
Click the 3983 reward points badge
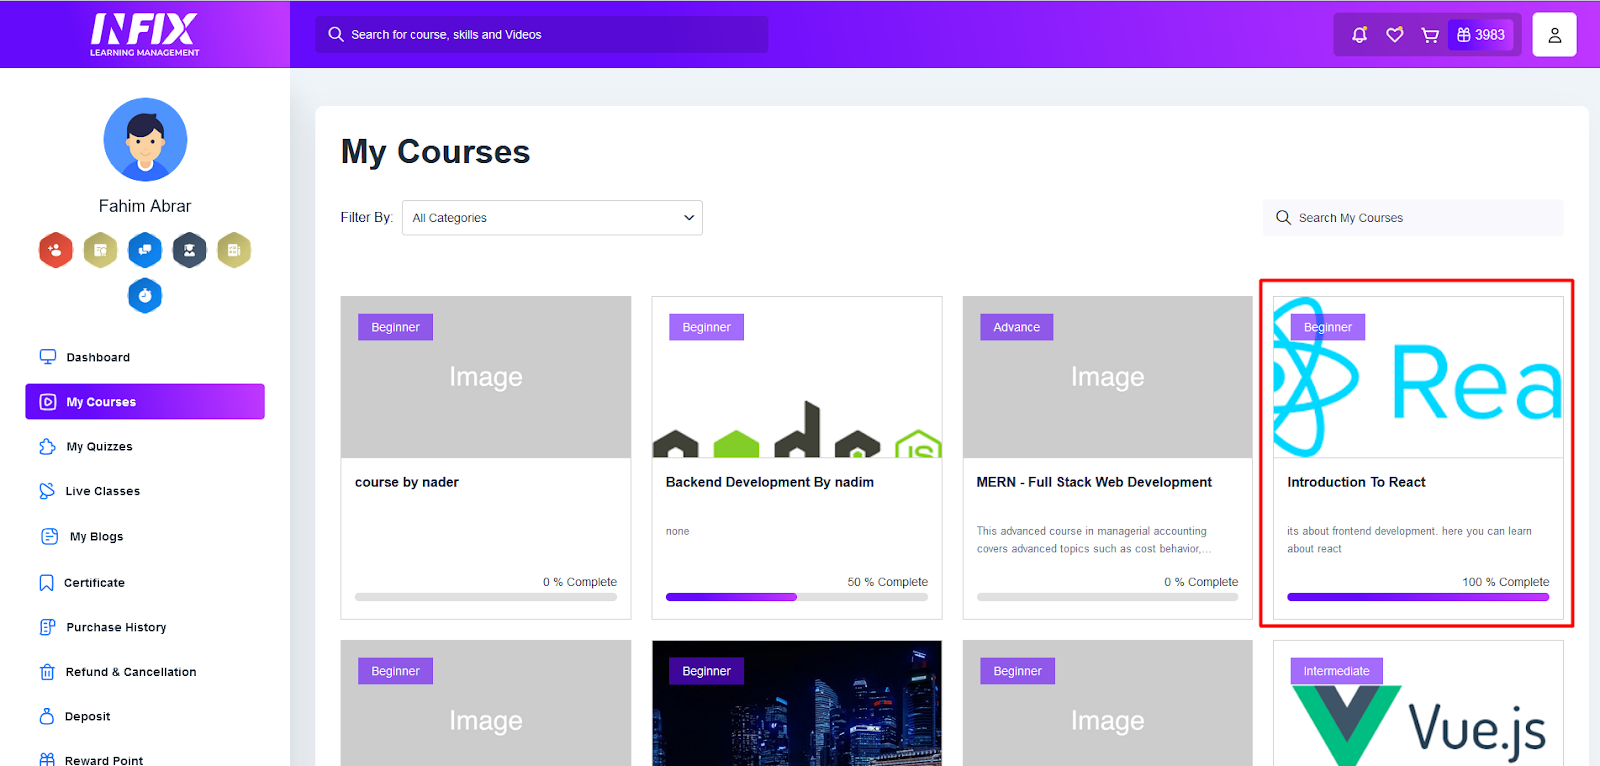coord(1481,35)
